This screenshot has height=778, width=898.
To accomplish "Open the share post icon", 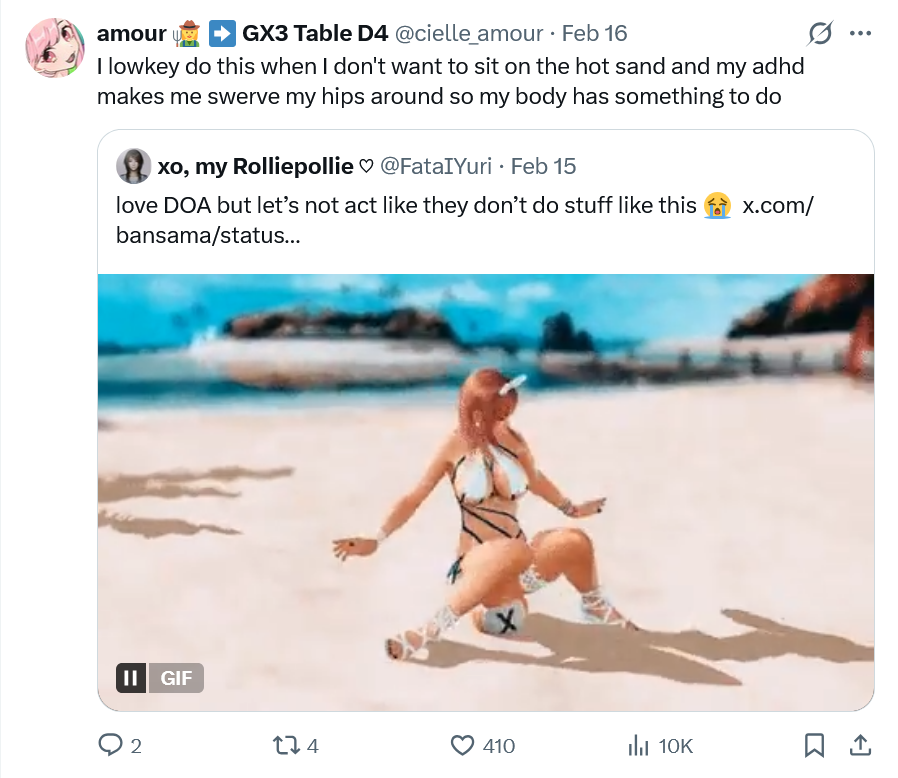I will pyautogui.click(x=860, y=745).
